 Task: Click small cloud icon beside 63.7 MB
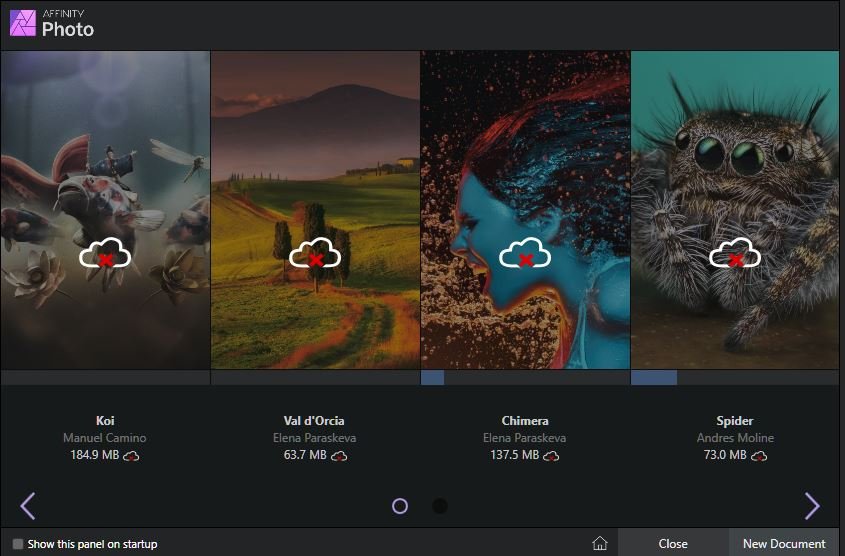coord(339,456)
